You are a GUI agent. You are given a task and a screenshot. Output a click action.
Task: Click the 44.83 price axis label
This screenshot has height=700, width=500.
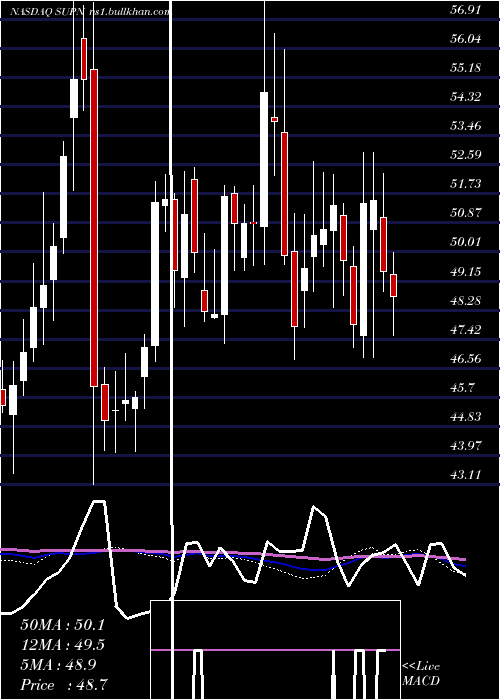tap(466, 417)
